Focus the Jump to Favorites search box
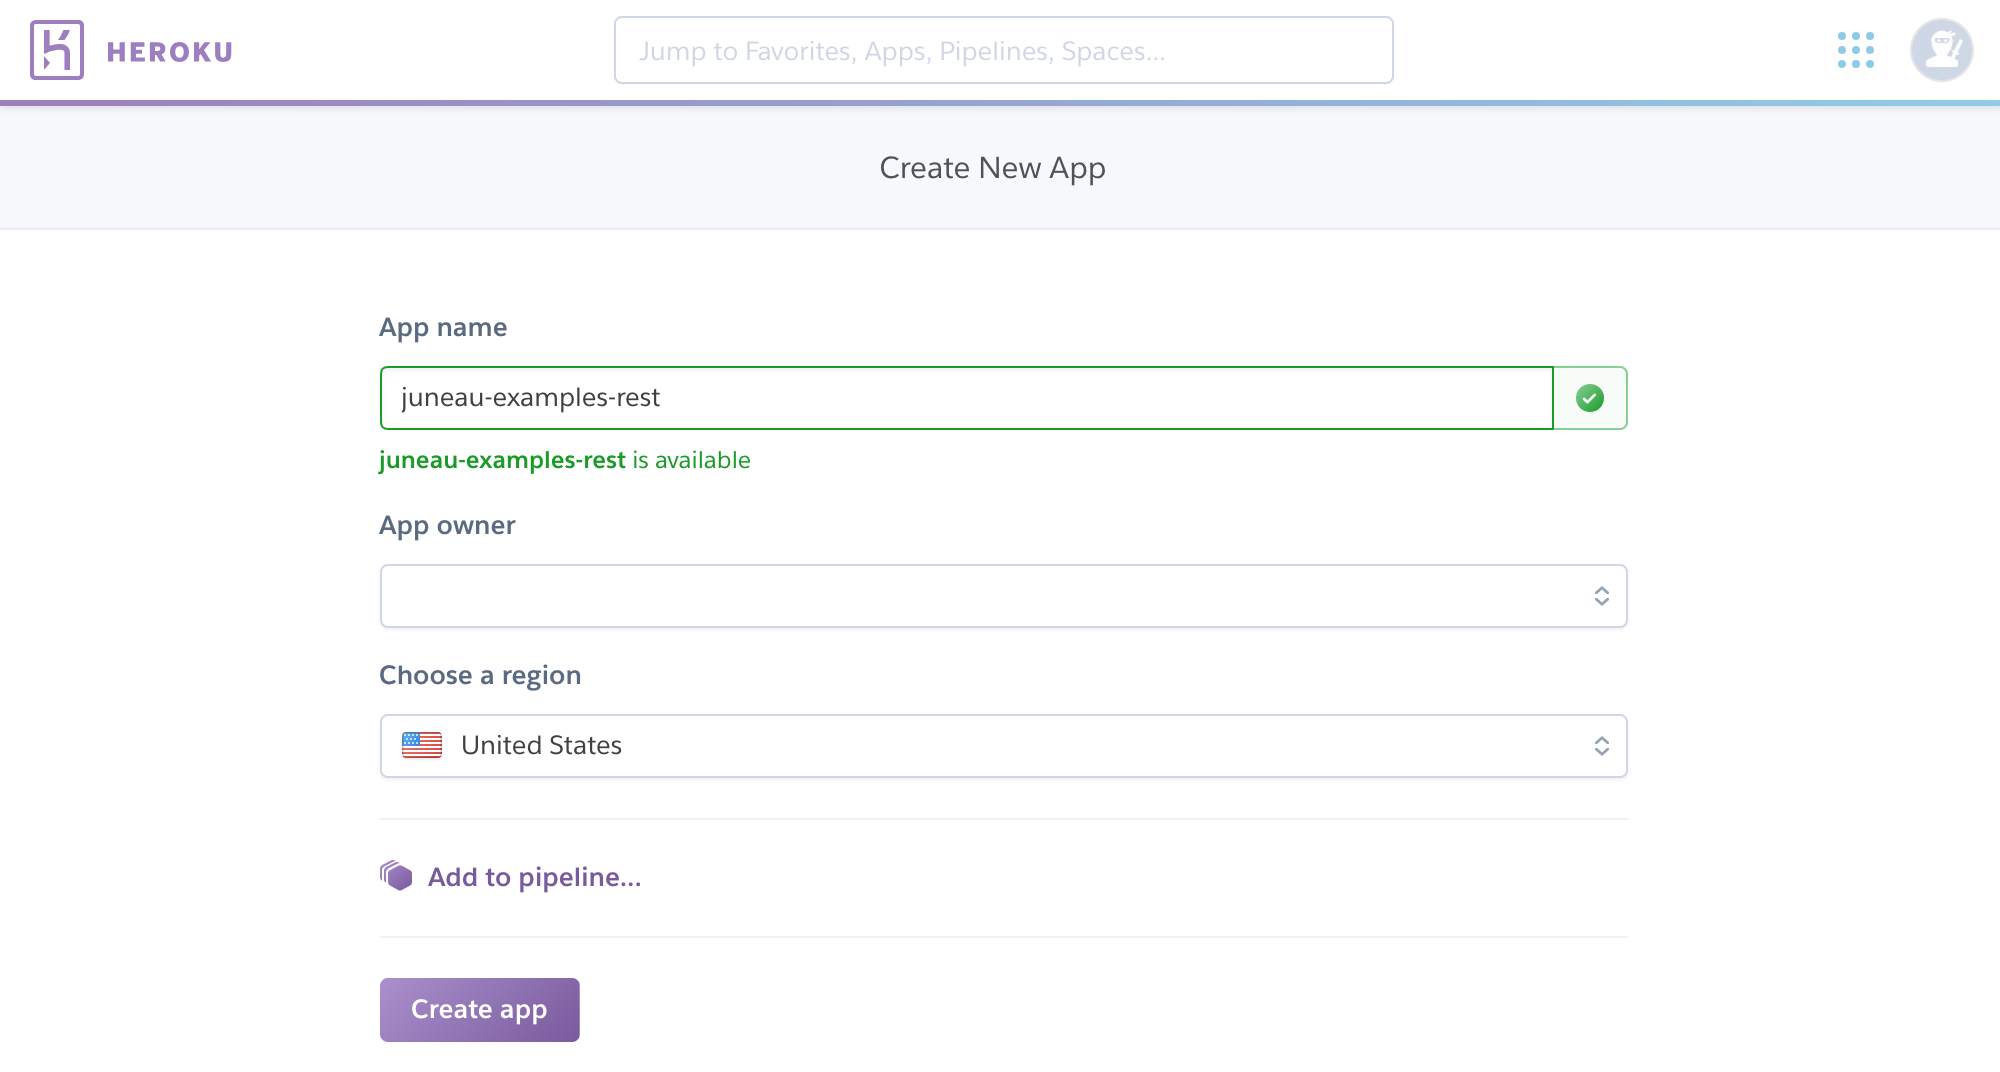Viewport: 2000px width, 1072px height. pos(1003,50)
